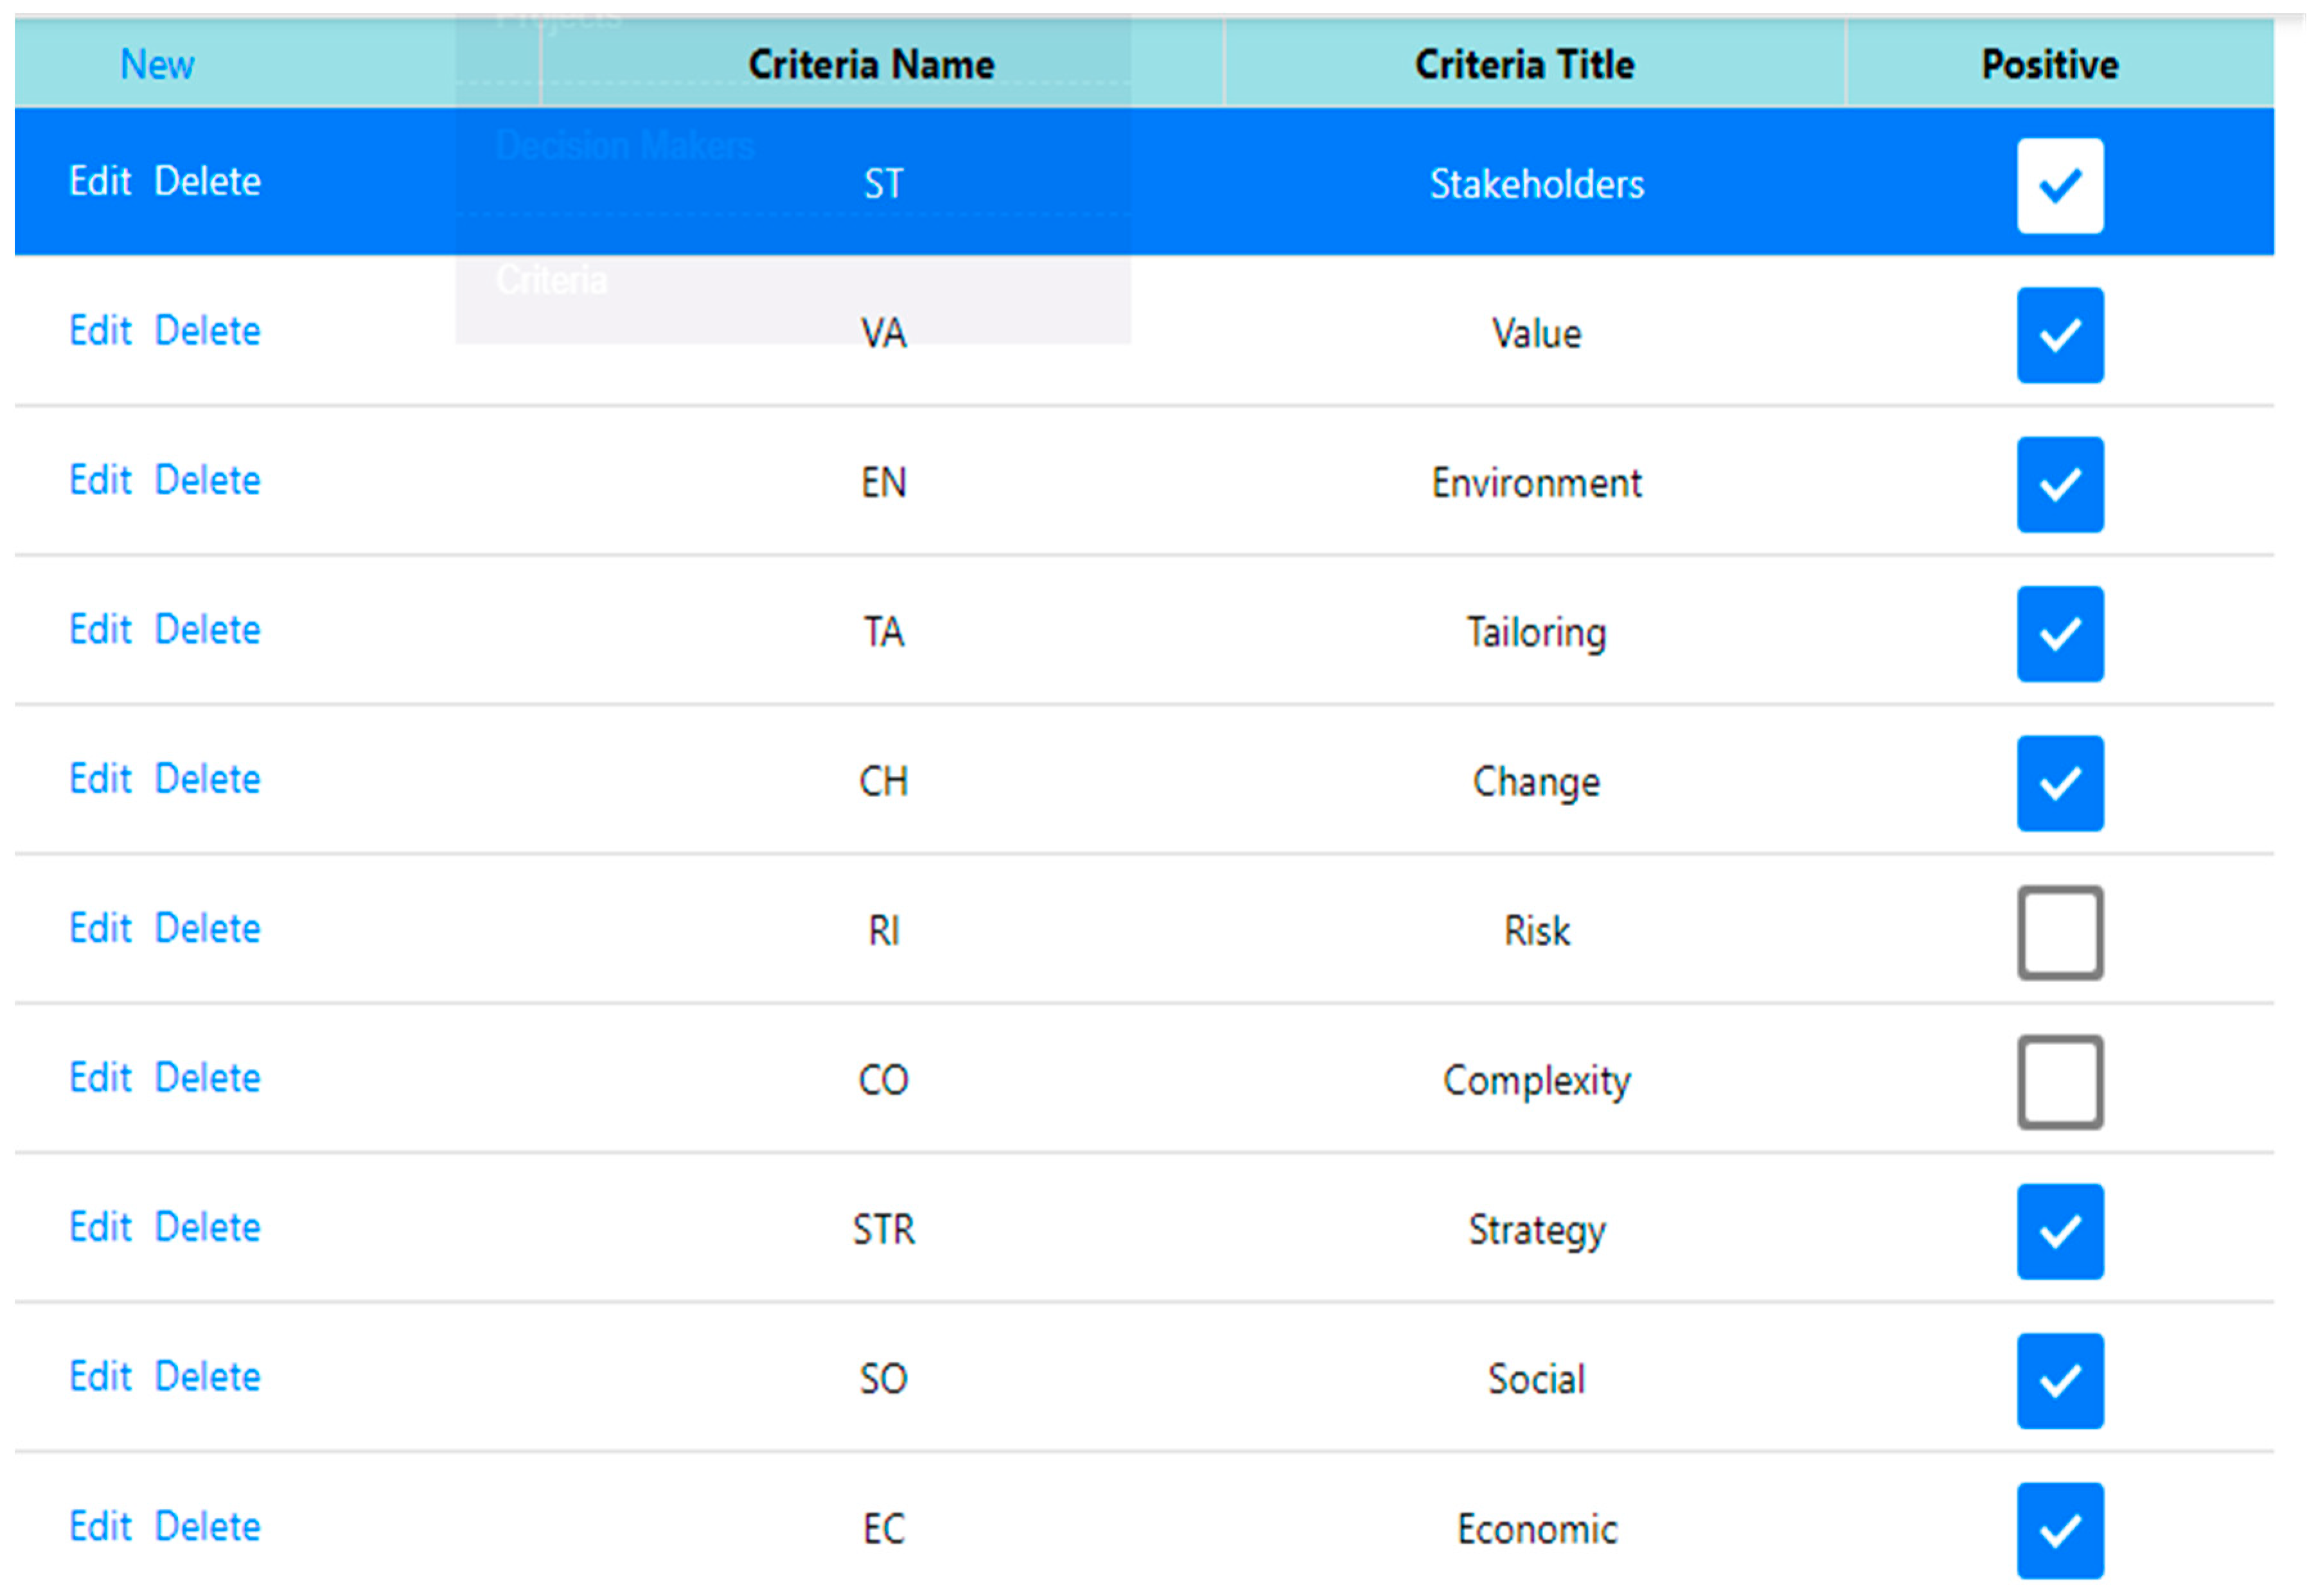Edit the Stakeholders criteria row

click(100, 182)
